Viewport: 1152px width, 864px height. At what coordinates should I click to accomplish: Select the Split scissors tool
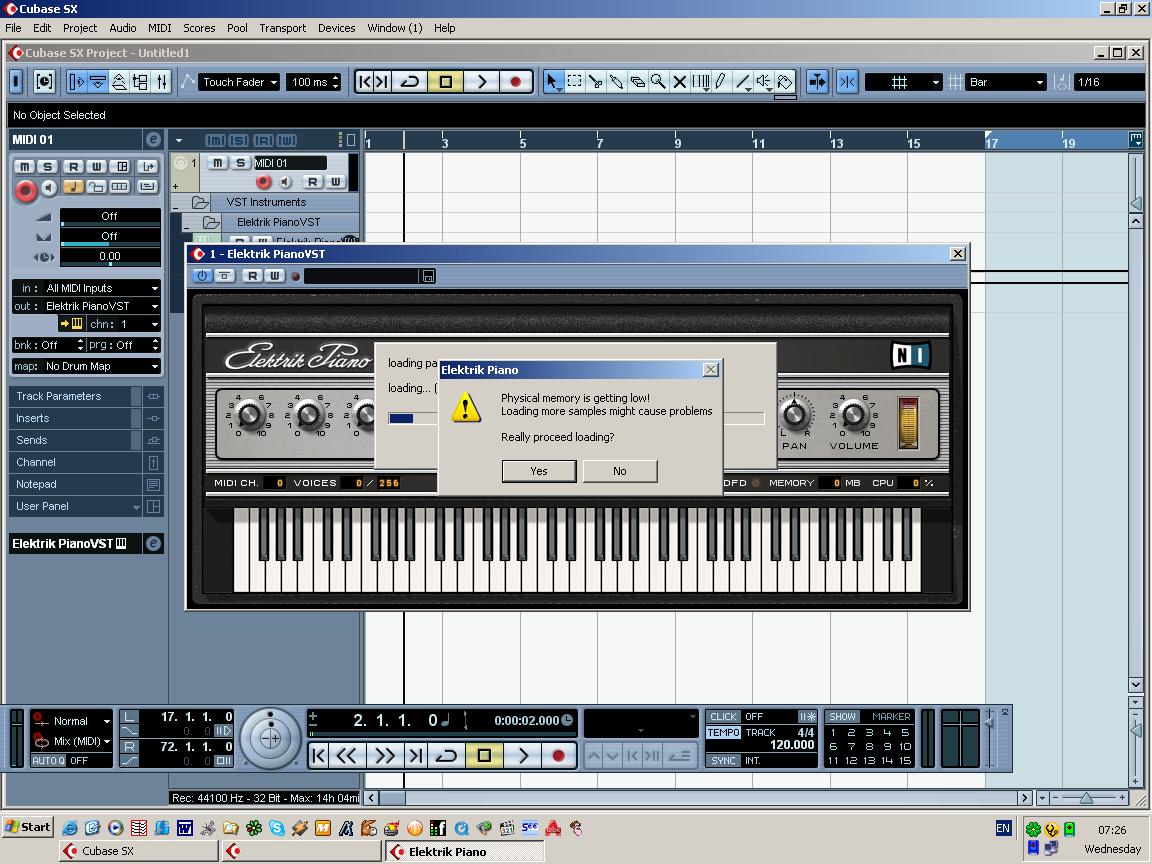(x=596, y=82)
